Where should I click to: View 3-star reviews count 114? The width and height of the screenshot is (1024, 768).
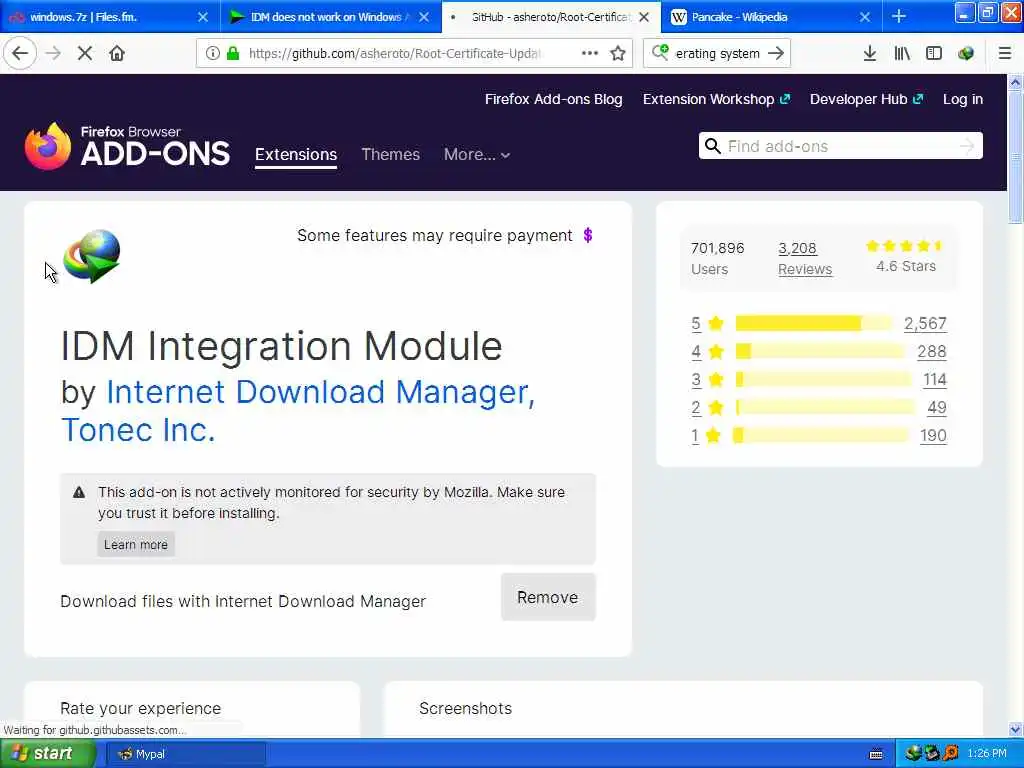tap(935, 379)
